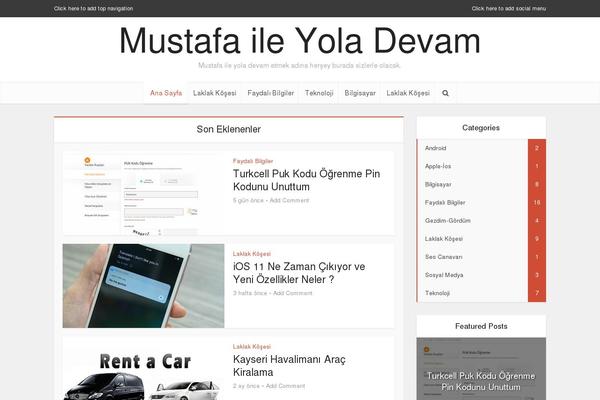Open first Laklak Köşesi menu next to Ana Sayfa
The width and height of the screenshot is (600, 400).
(215, 93)
